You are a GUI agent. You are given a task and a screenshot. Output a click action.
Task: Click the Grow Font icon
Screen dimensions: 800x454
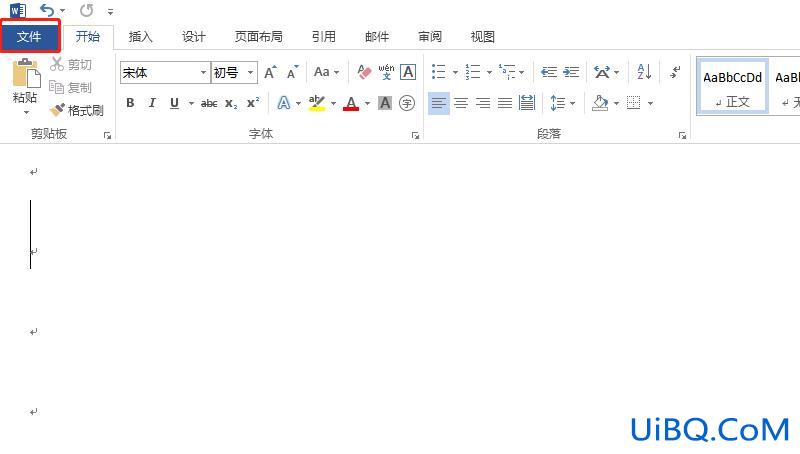(270, 72)
